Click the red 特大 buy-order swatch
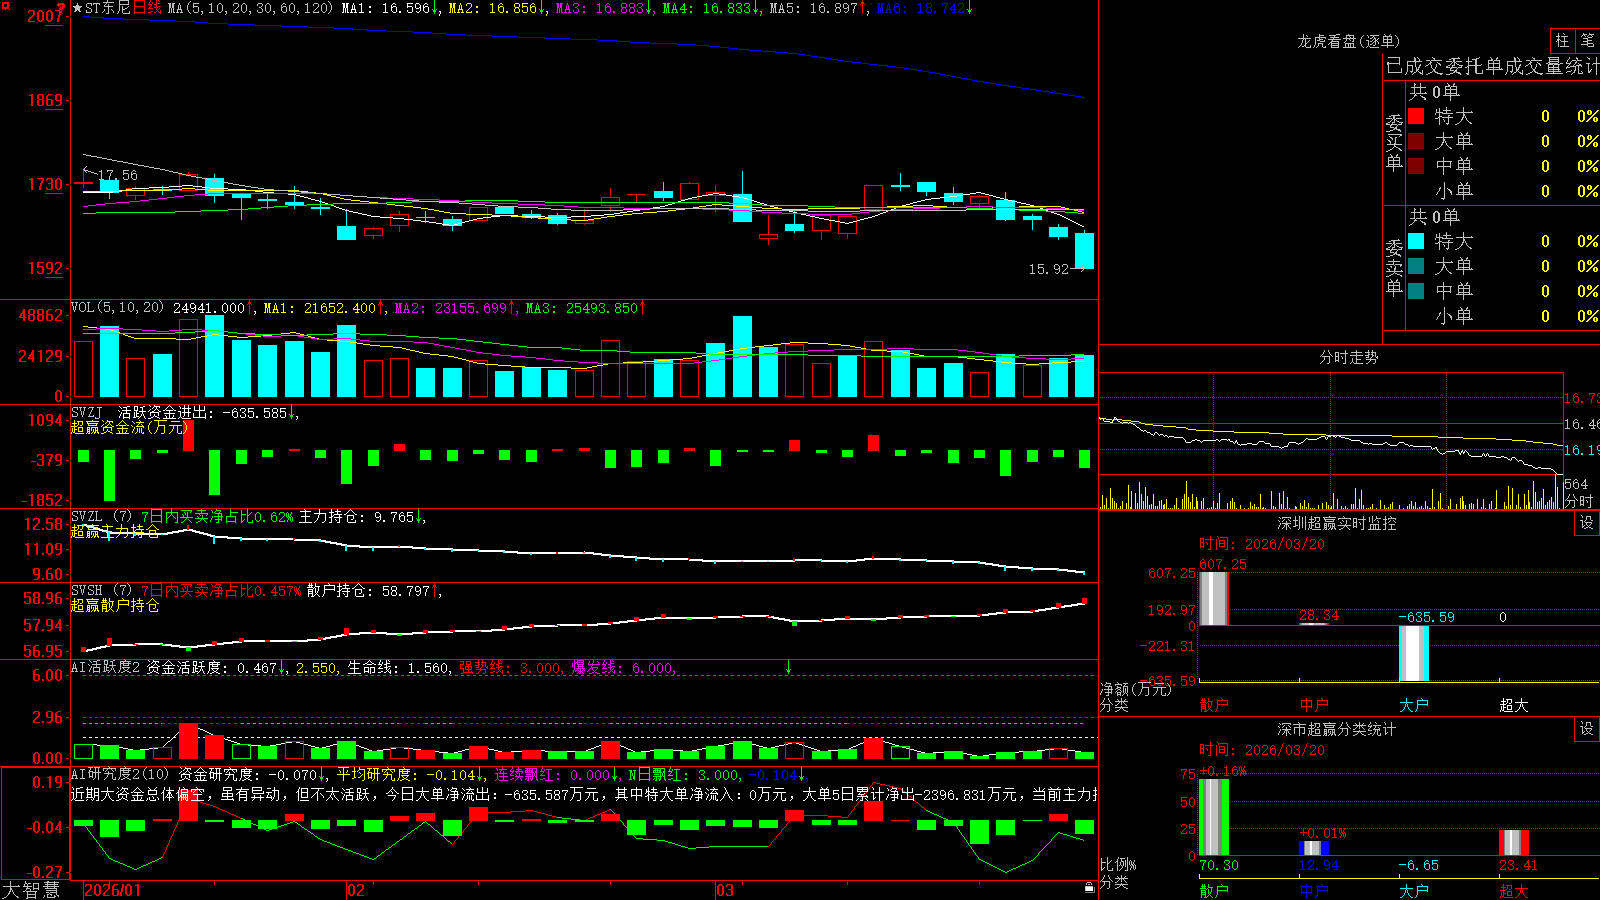 pos(1416,116)
